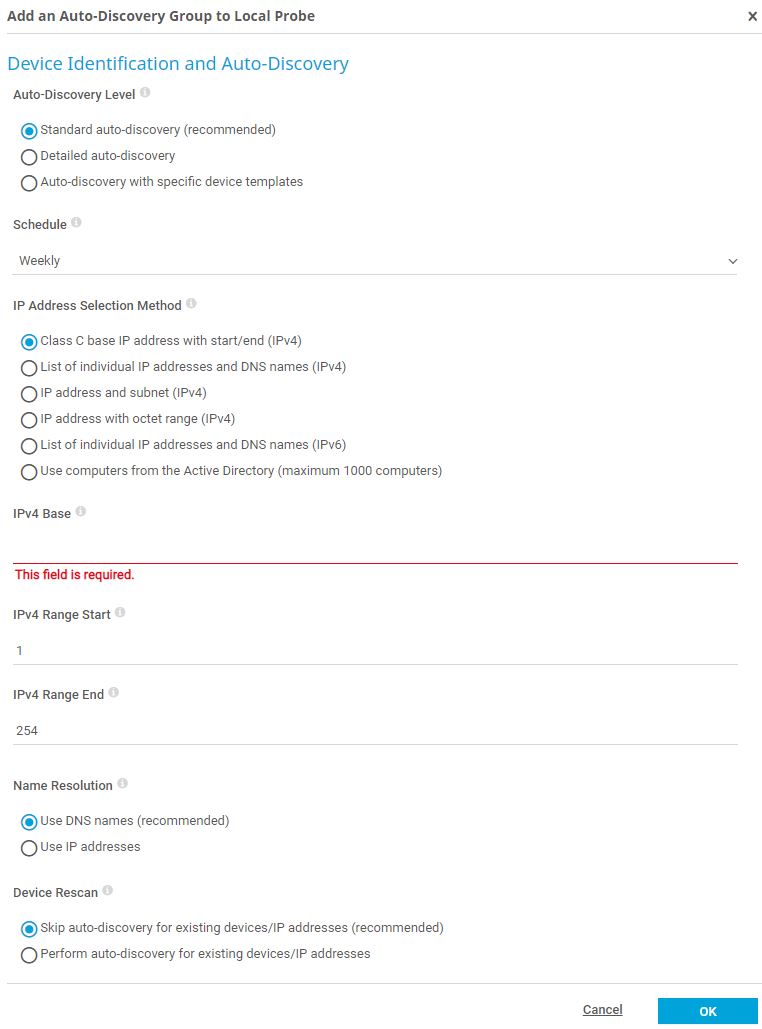This screenshot has height=1029, width=762.
Task: Select IP address and subnet (IPv4)
Action: click(x=29, y=394)
